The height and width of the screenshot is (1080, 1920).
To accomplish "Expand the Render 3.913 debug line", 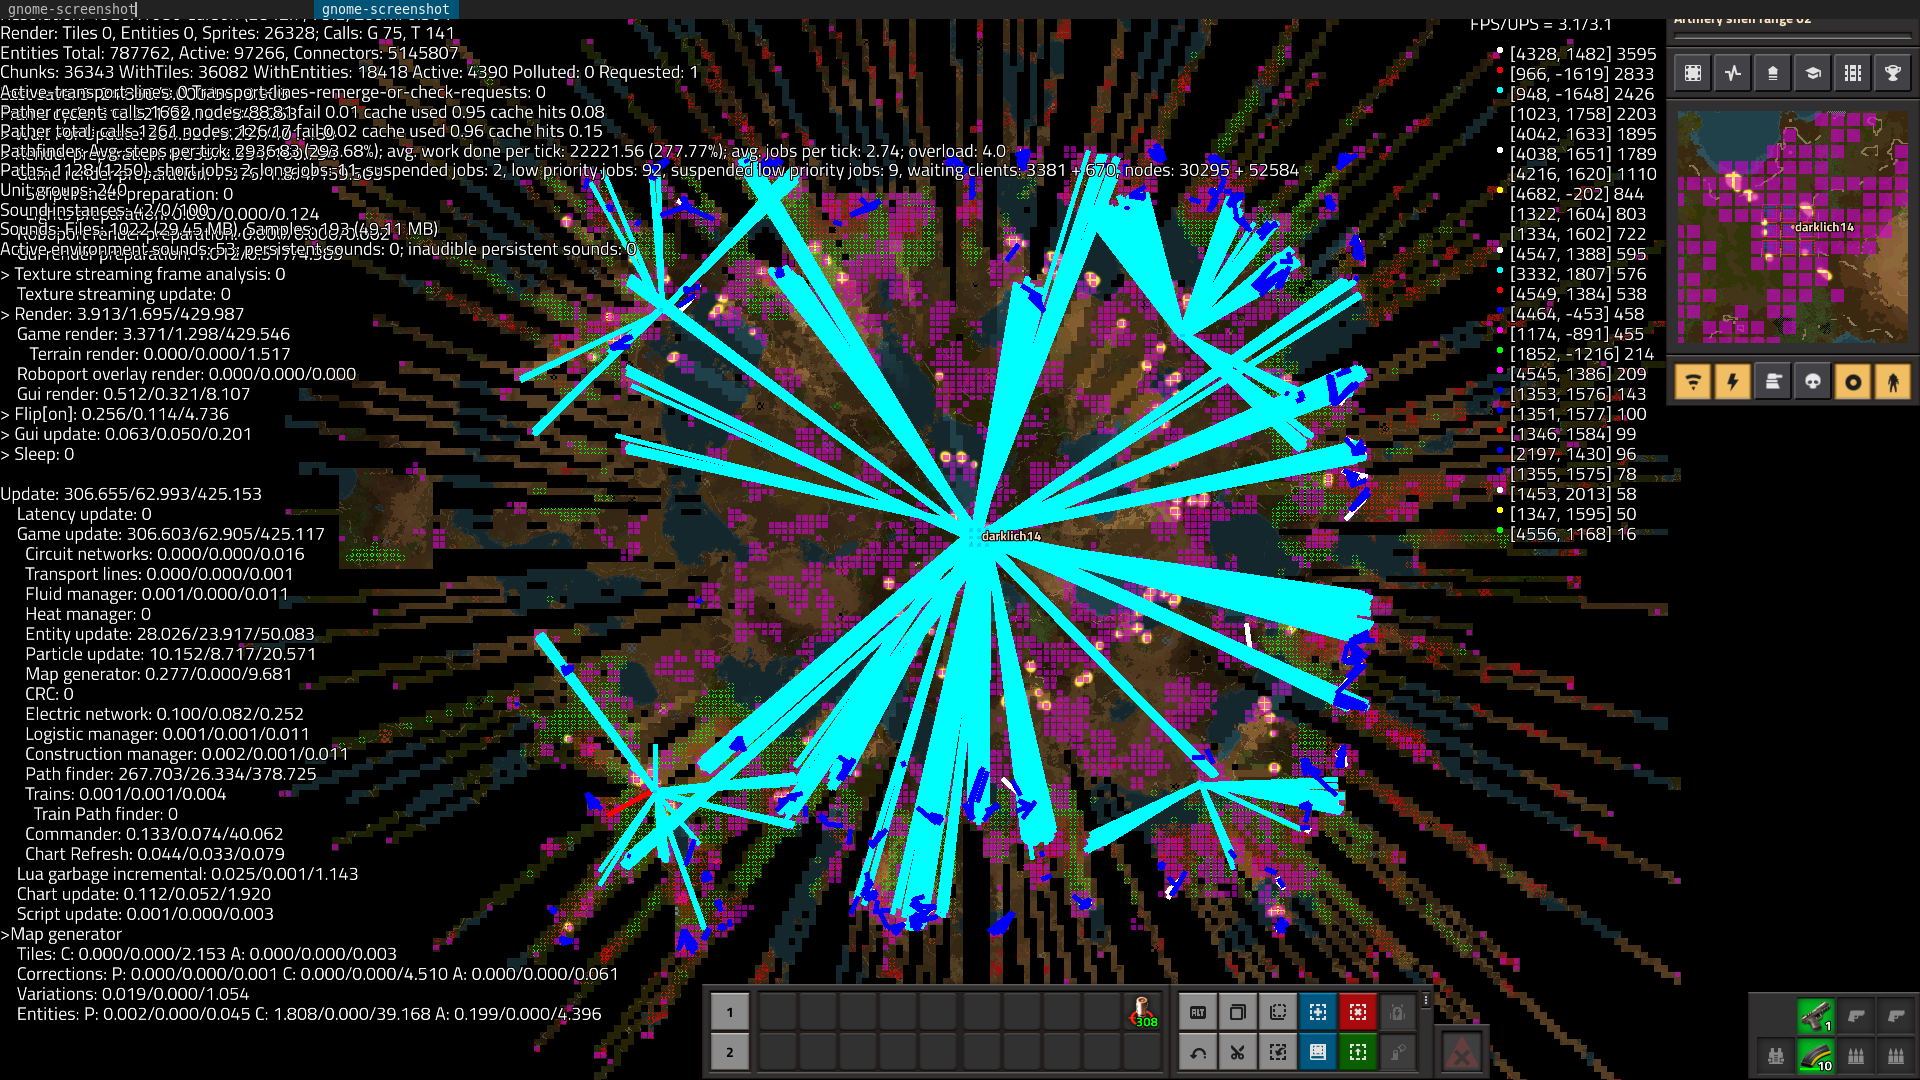I will click(120, 314).
